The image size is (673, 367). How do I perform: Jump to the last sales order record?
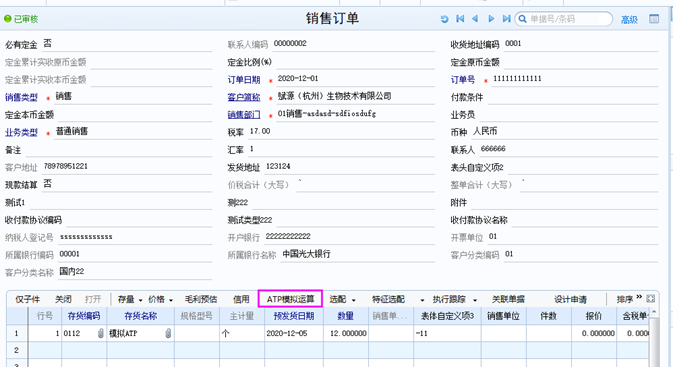coord(506,19)
